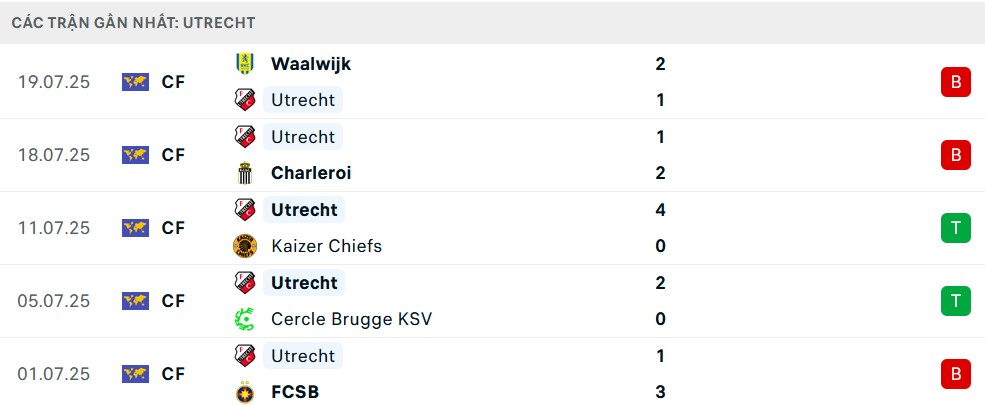
Task: Click the FCSB club crest icon
Action: [x=244, y=392]
